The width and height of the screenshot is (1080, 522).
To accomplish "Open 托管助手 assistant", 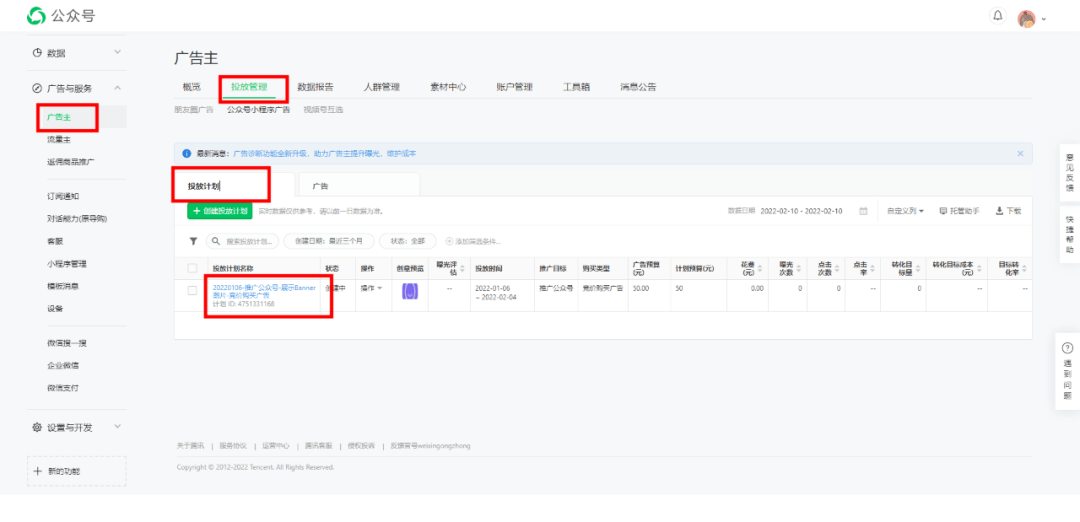I will (x=959, y=211).
